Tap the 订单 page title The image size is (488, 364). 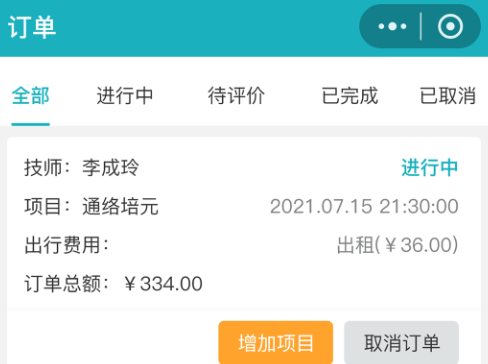(x=32, y=28)
